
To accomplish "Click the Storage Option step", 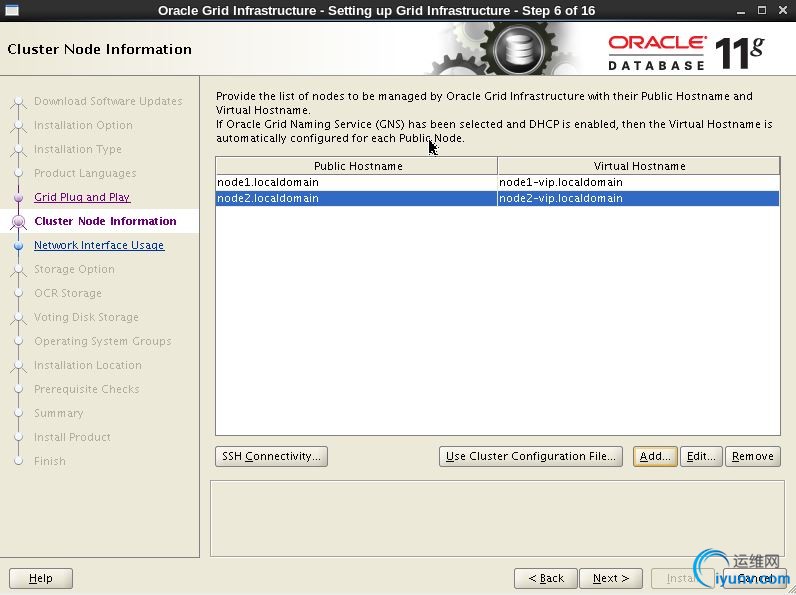I will [x=74, y=269].
